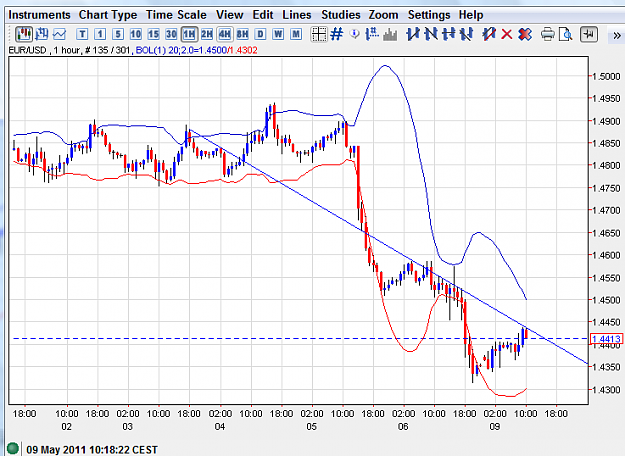
Task: Open the Zoom menu
Action: (x=383, y=15)
